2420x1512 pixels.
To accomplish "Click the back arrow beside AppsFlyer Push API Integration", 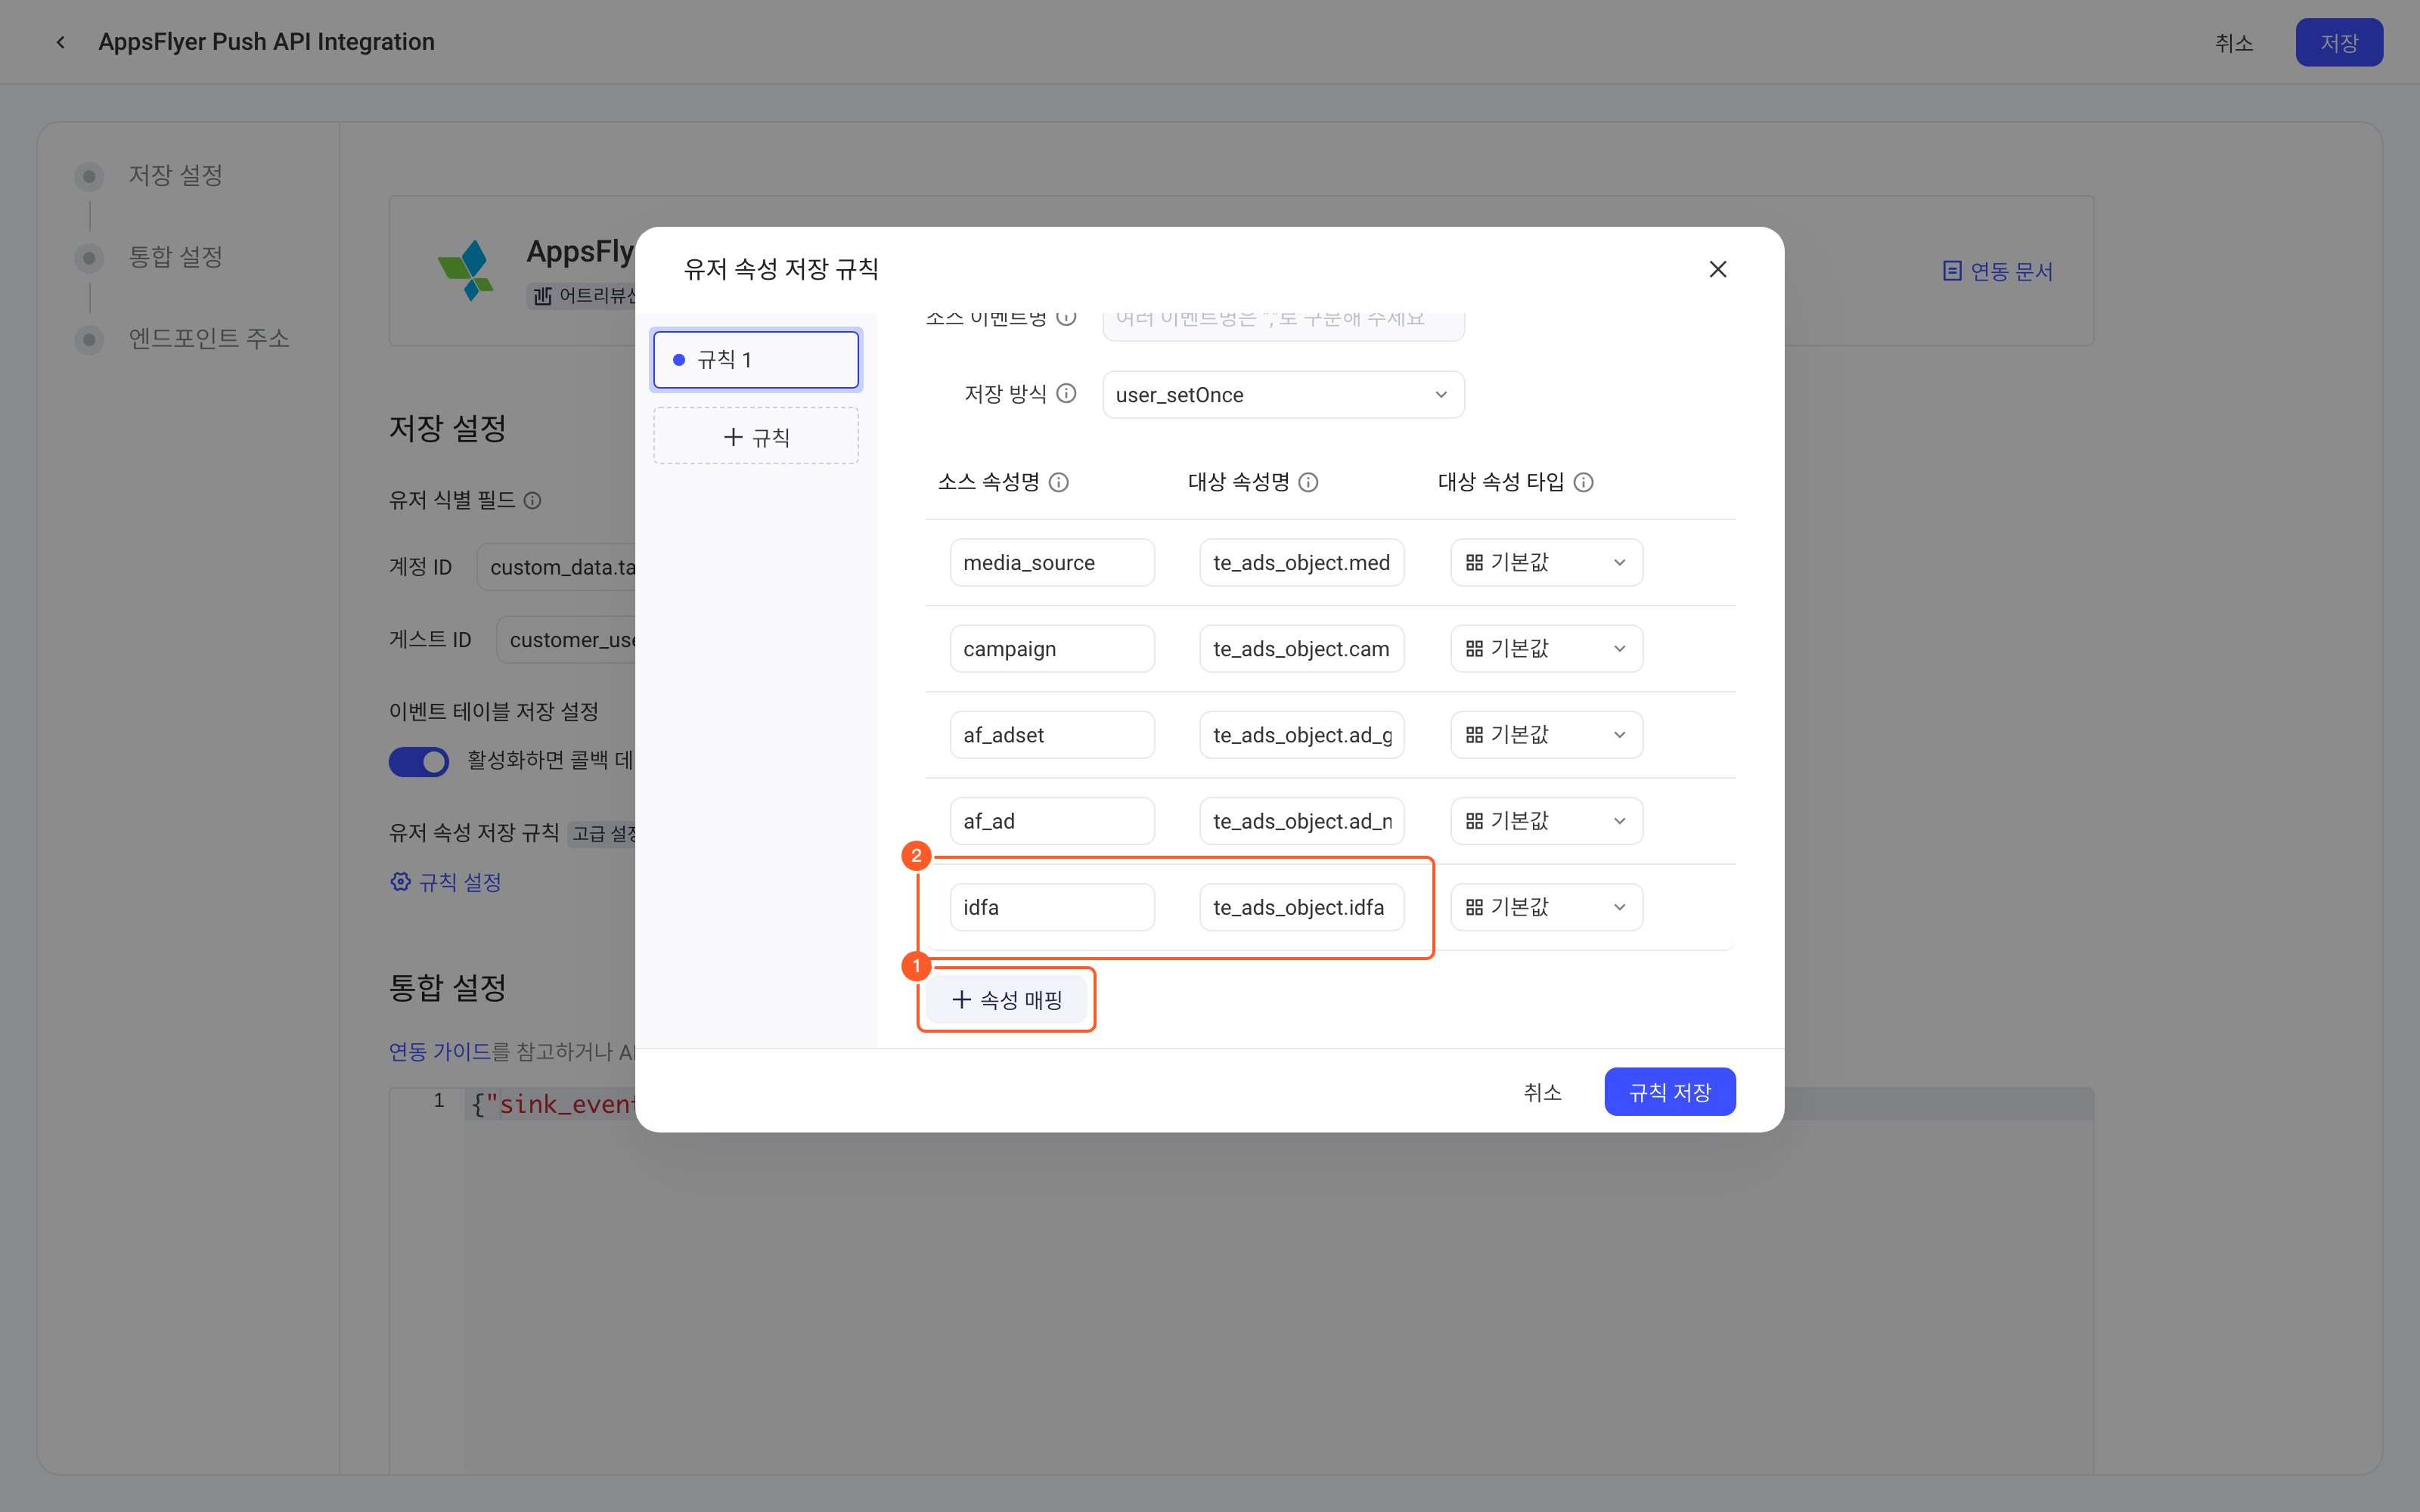I will tap(61, 42).
